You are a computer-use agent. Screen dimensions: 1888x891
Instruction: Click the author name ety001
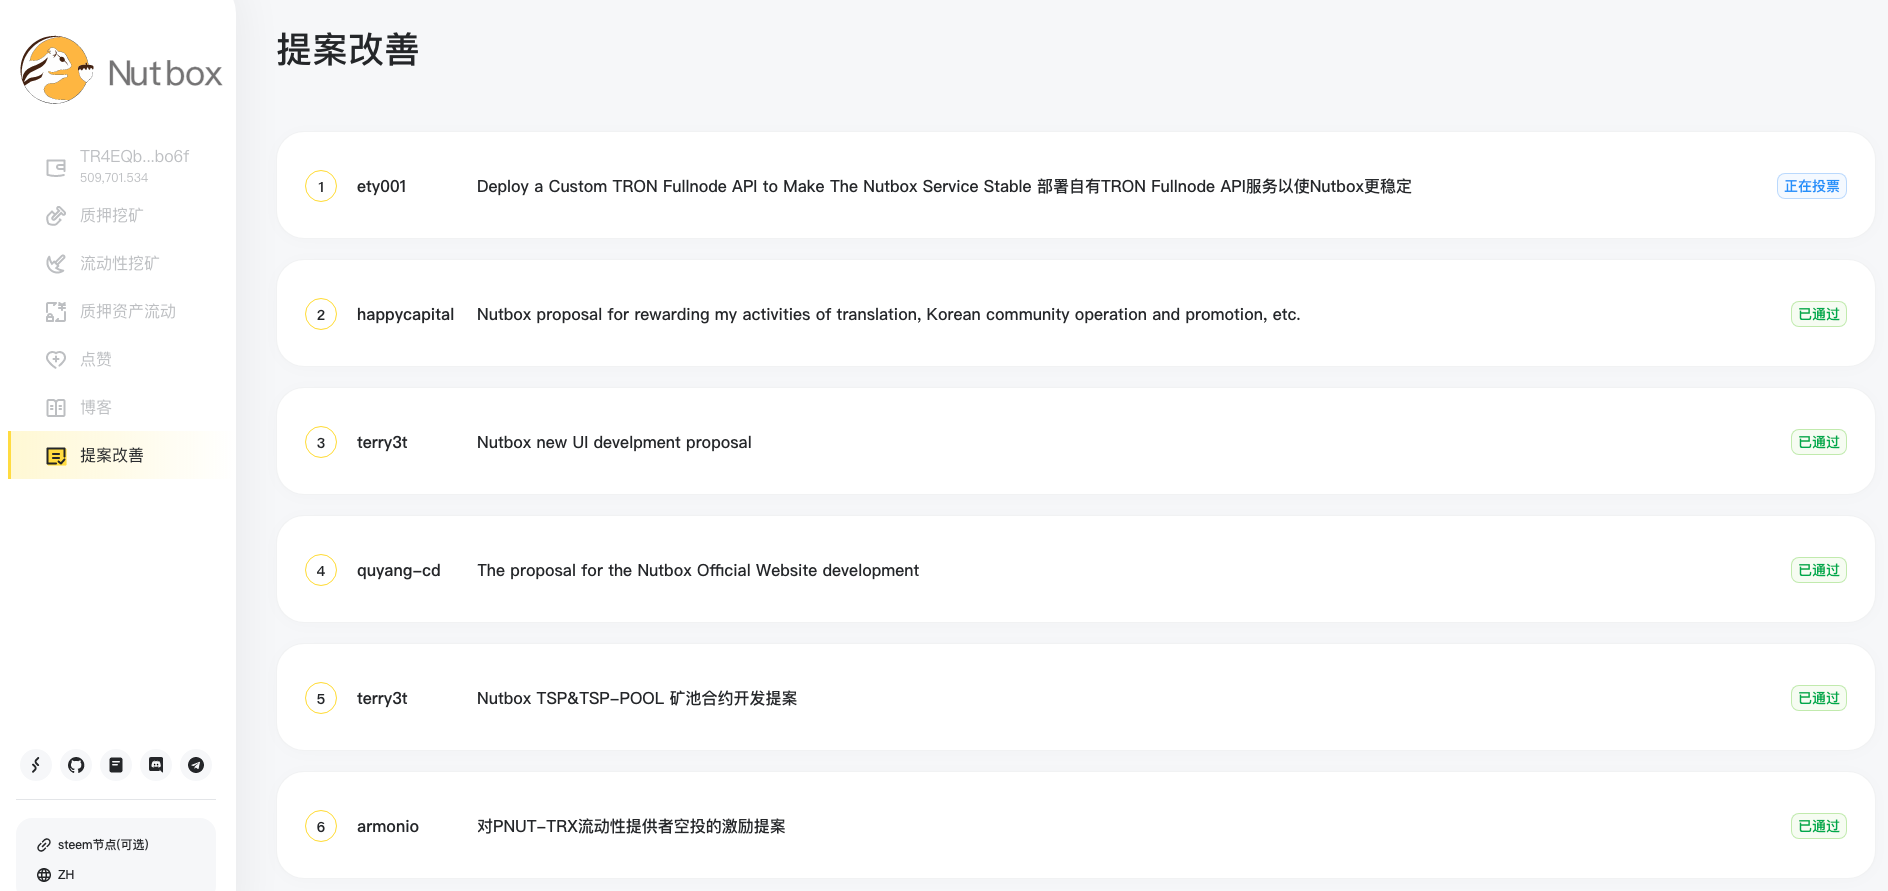pyautogui.click(x=381, y=186)
